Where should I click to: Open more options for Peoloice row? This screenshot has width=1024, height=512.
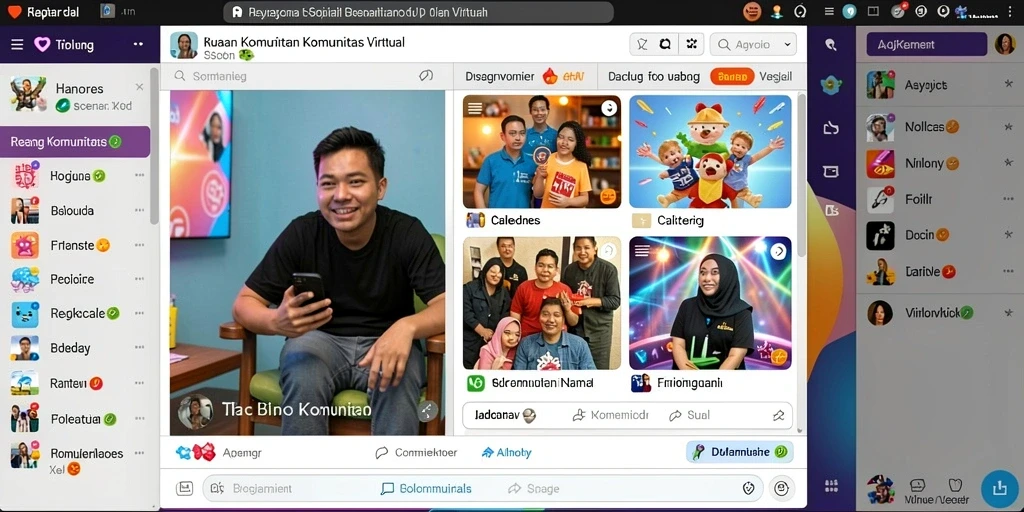[x=139, y=280]
